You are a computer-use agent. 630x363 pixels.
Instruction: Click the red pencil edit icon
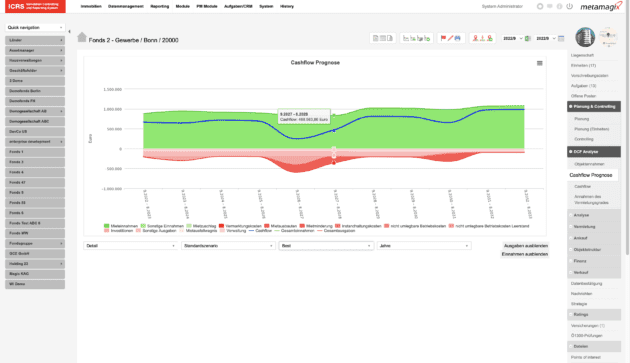click(450, 38)
